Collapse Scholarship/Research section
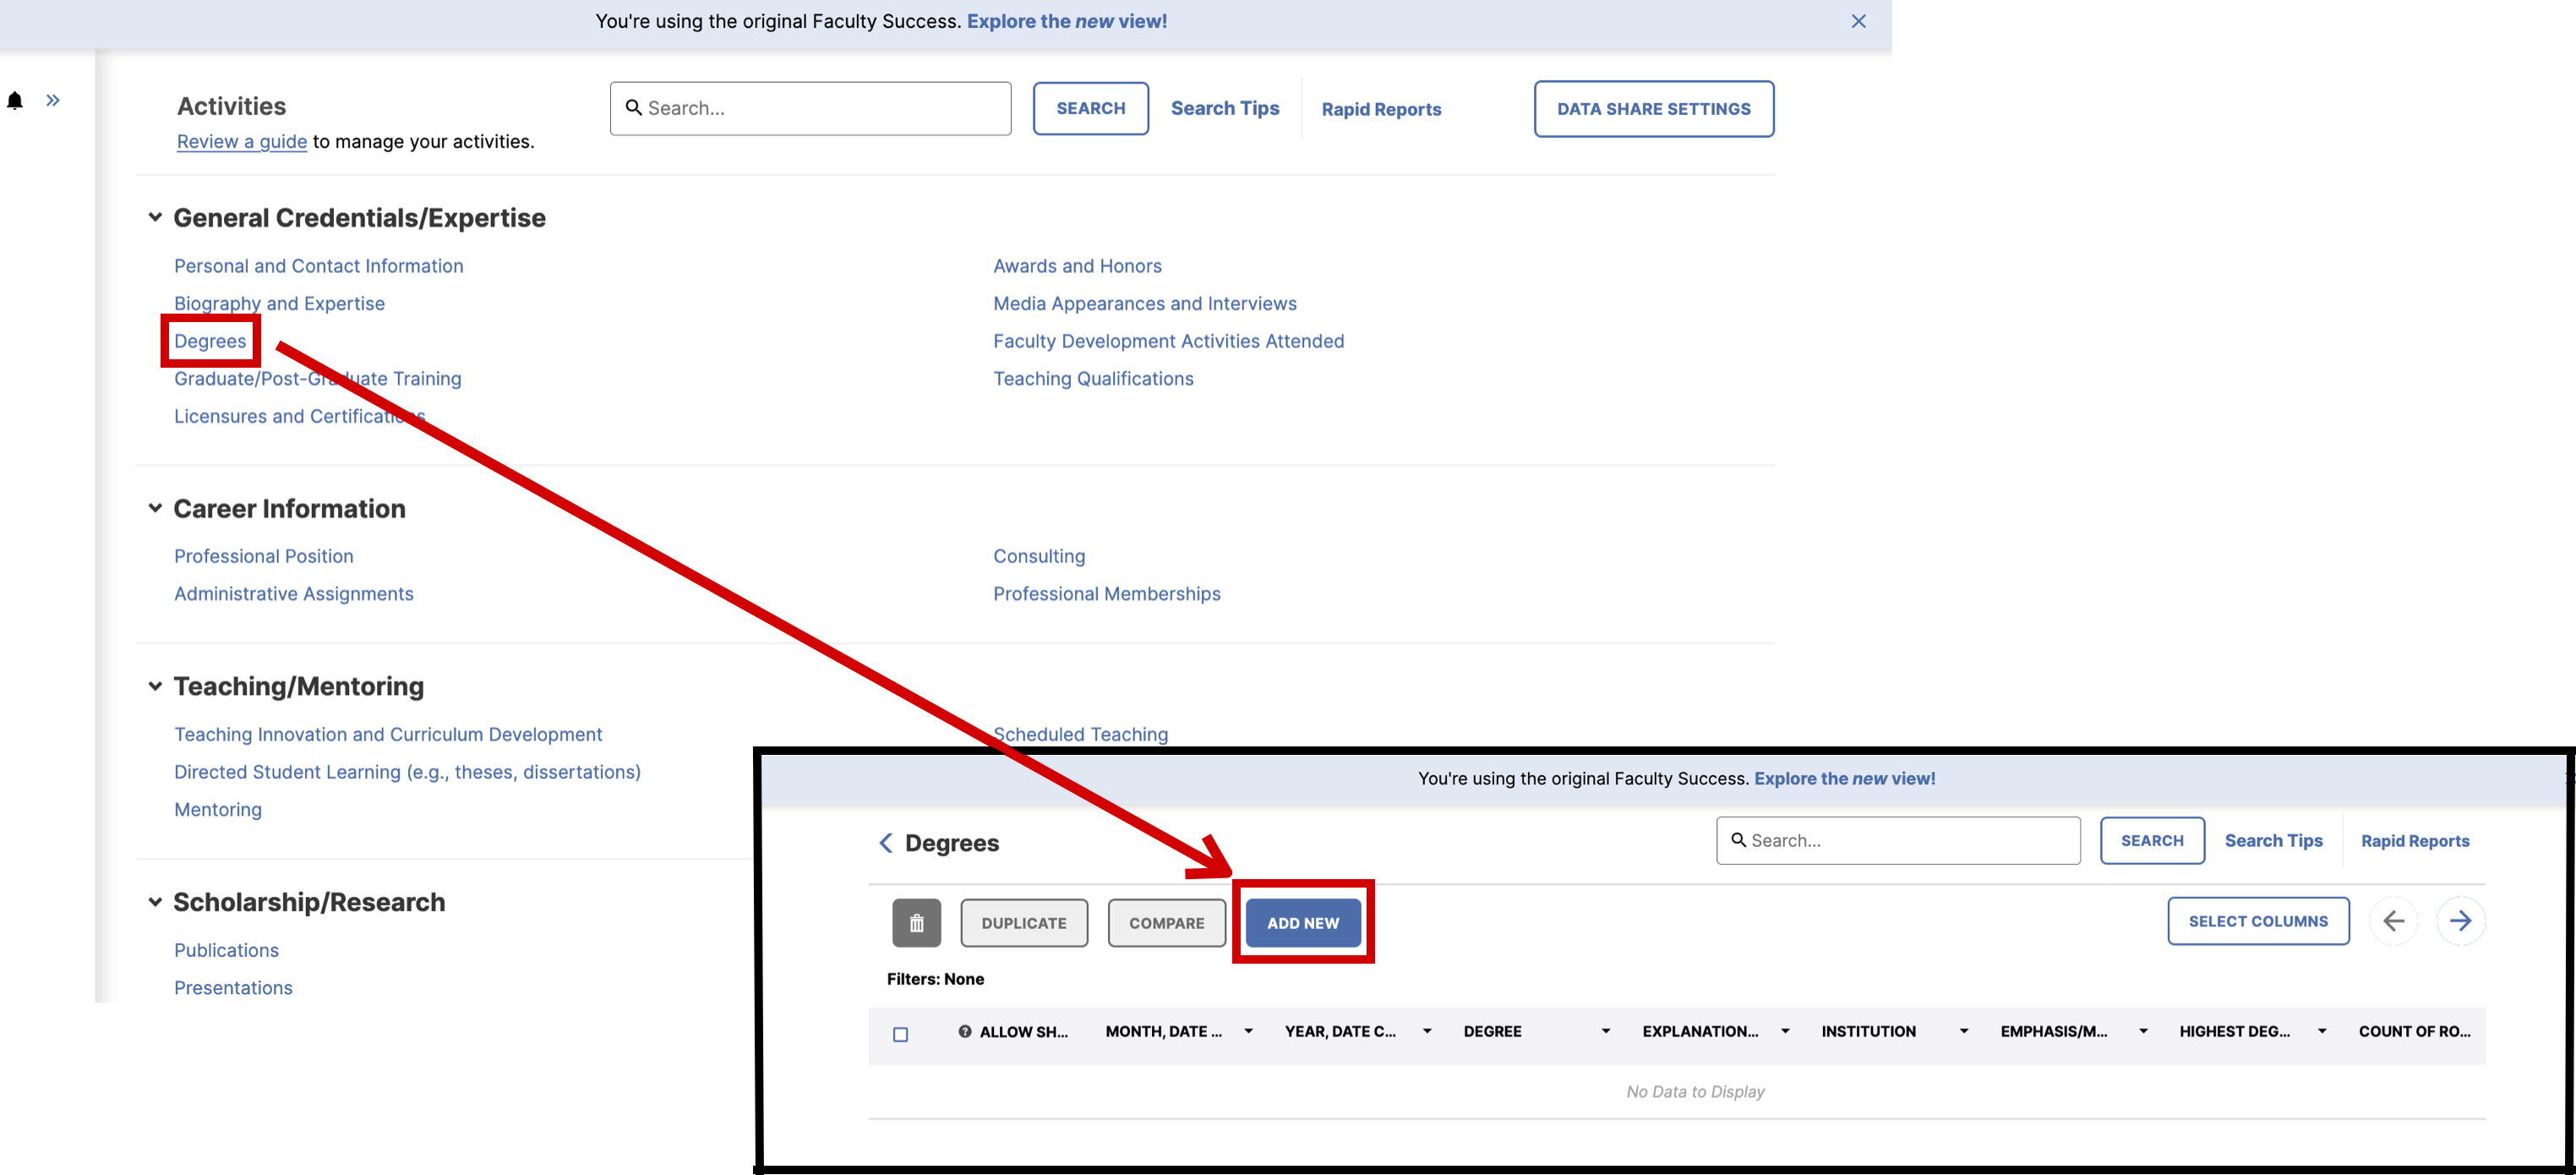 pyautogui.click(x=155, y=902)
